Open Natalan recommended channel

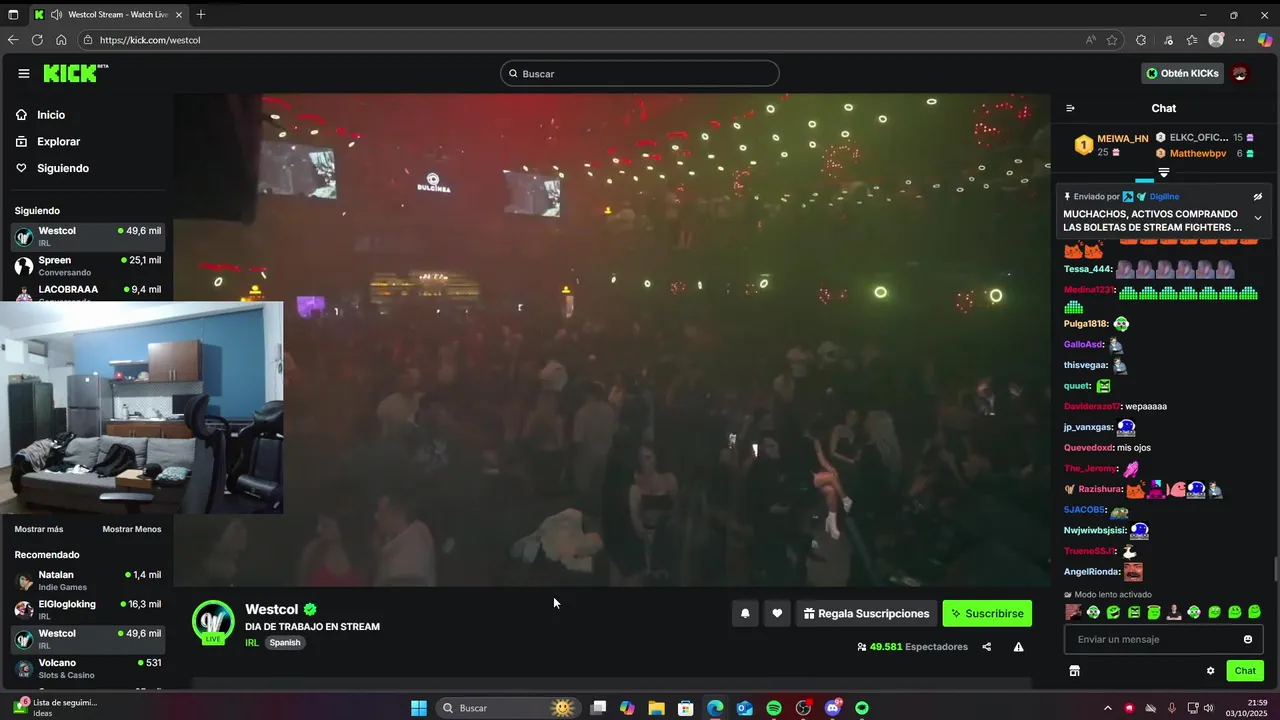tap(88, 580)
